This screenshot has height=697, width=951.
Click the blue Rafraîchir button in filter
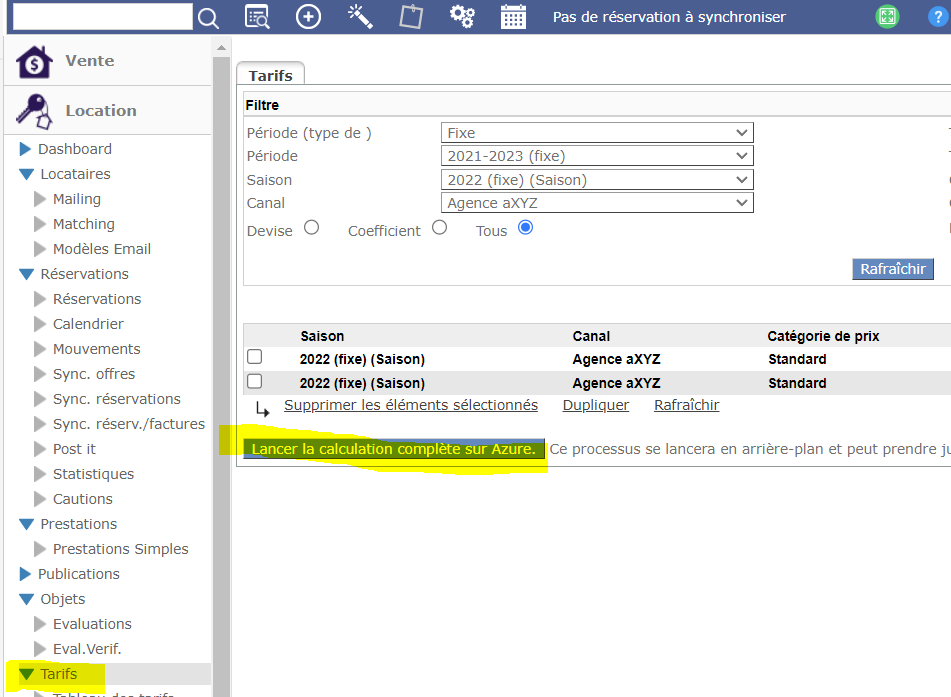[892, 269]
